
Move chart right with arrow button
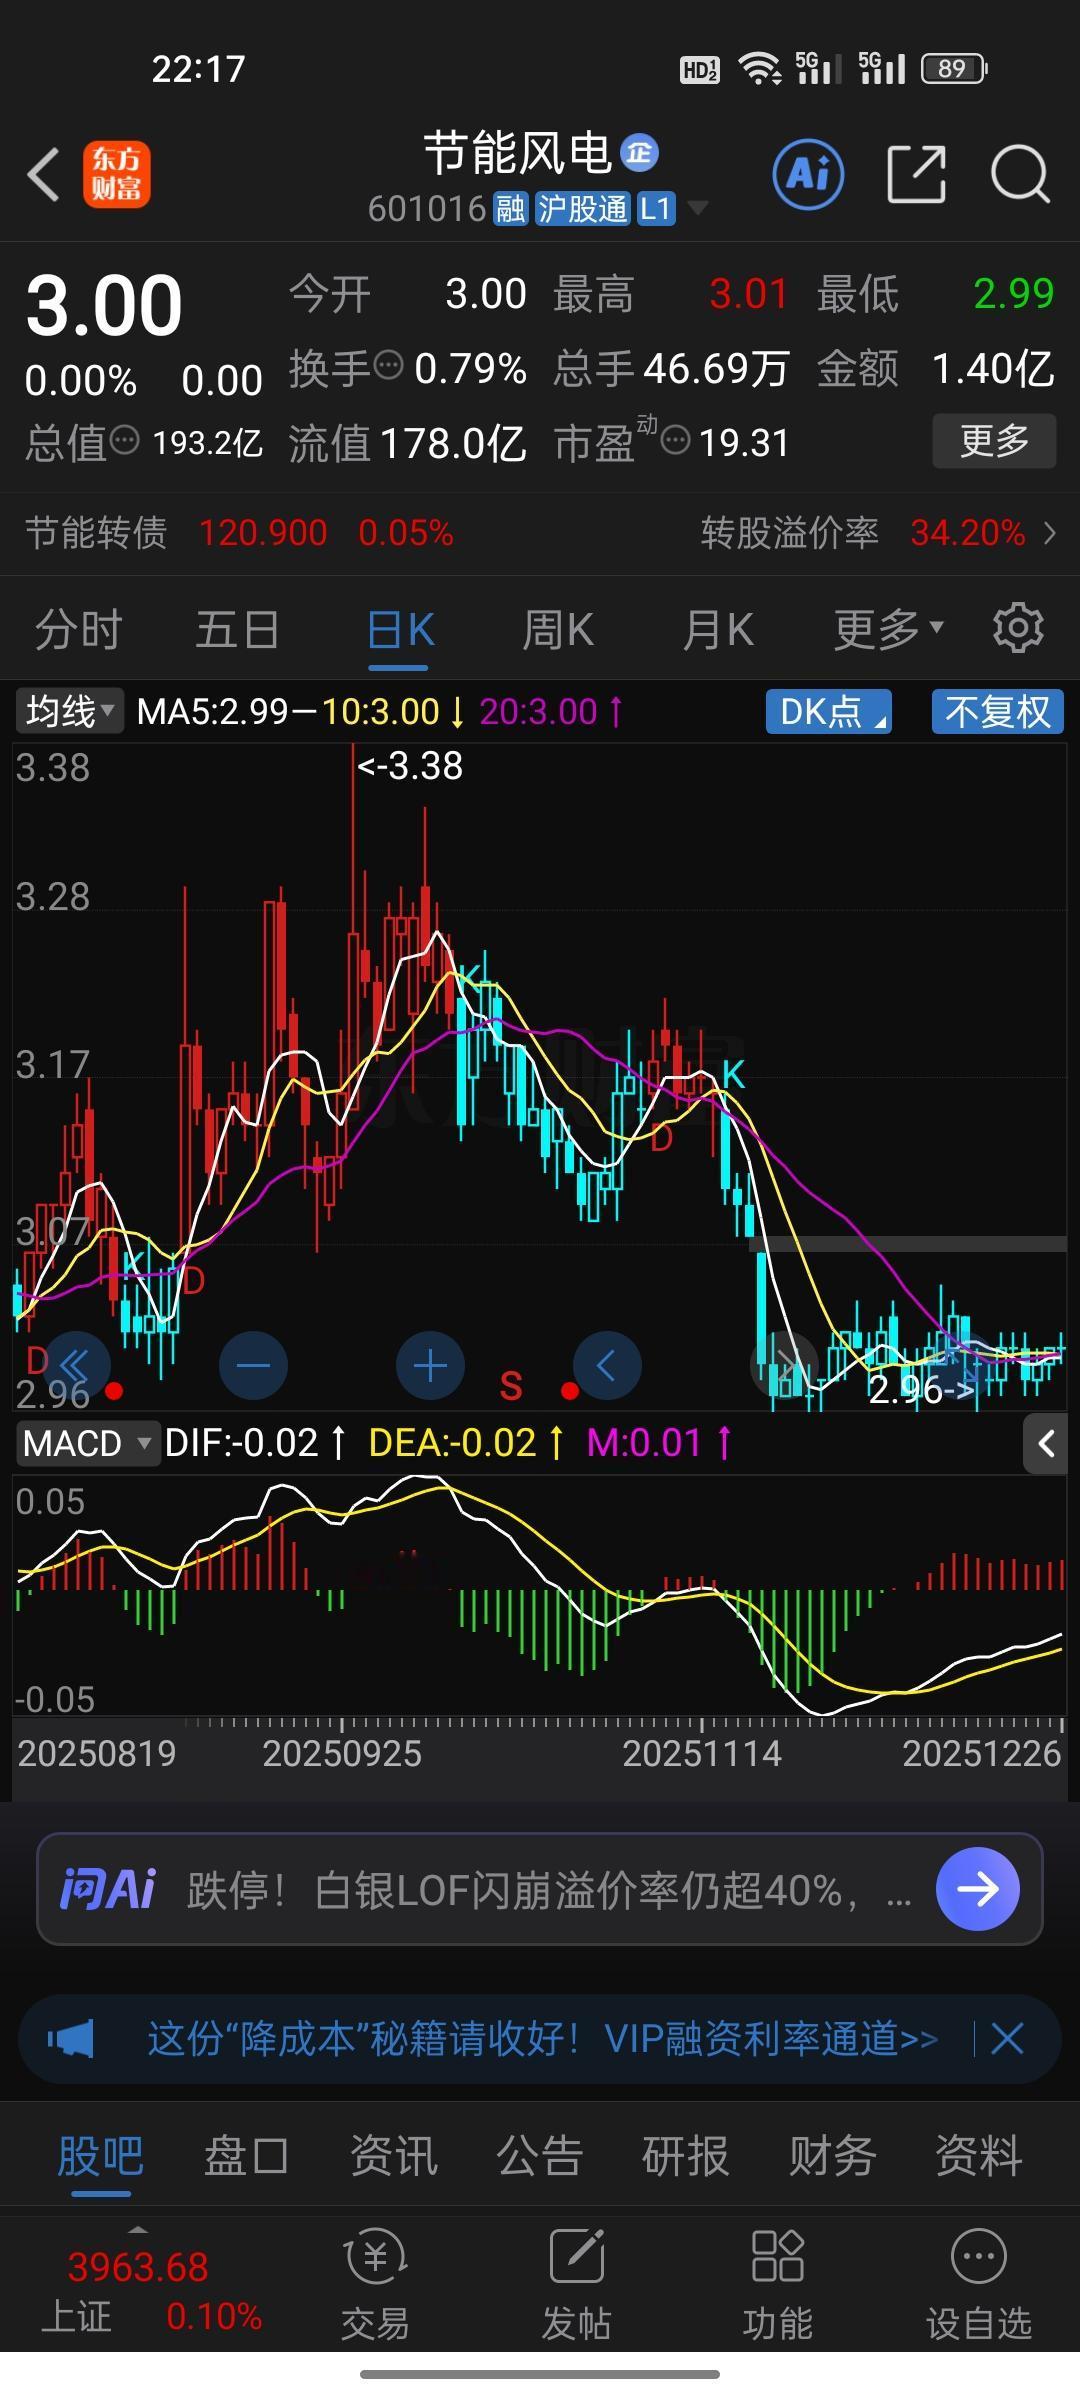785,1365
